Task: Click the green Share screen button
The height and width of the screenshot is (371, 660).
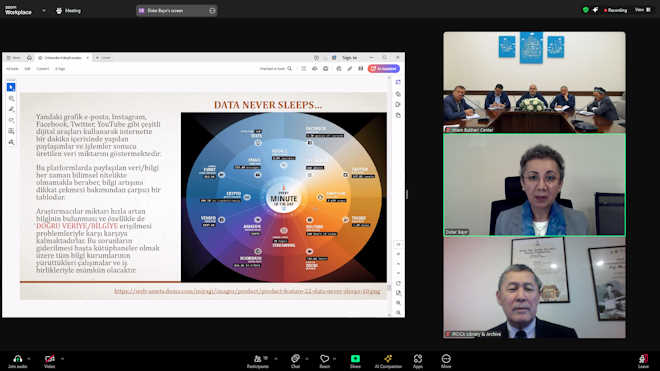Action: [355, 359]
